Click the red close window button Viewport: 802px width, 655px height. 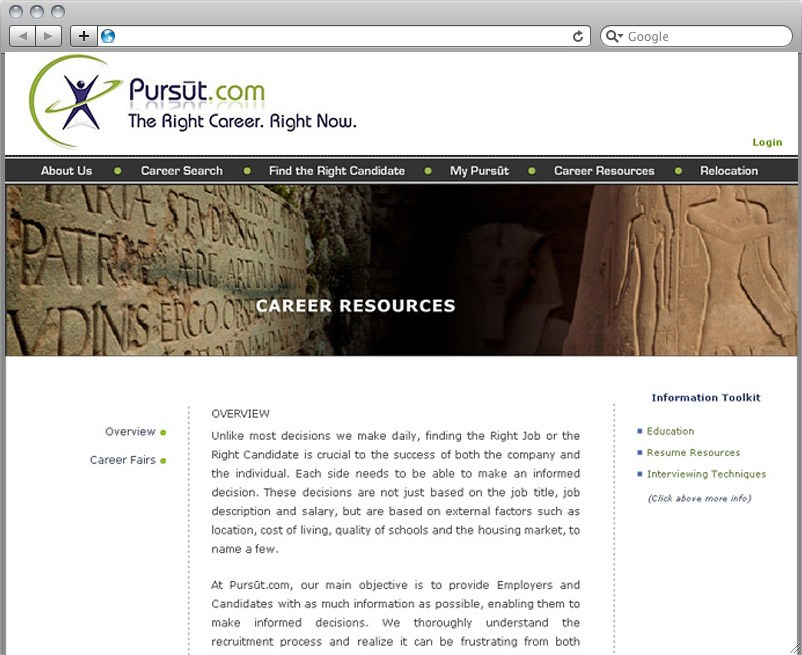coord(16,12)
